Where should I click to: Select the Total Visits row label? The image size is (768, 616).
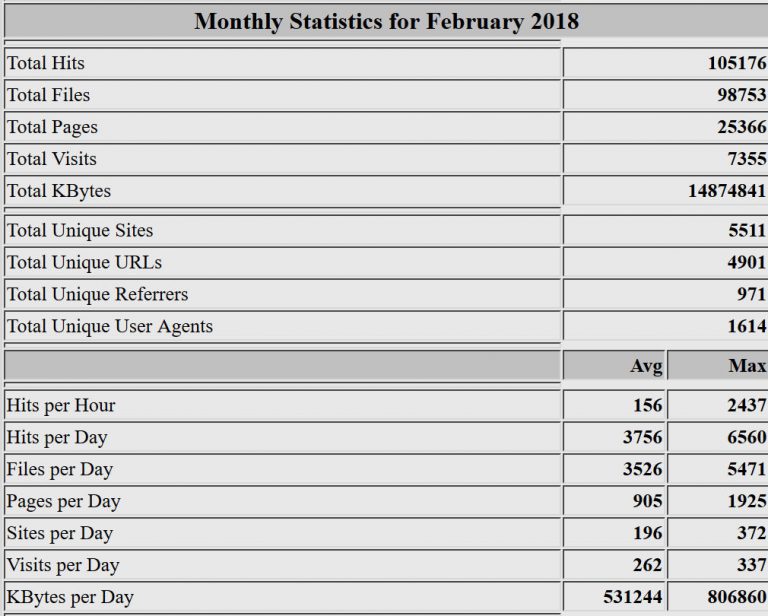pos(52,159)
